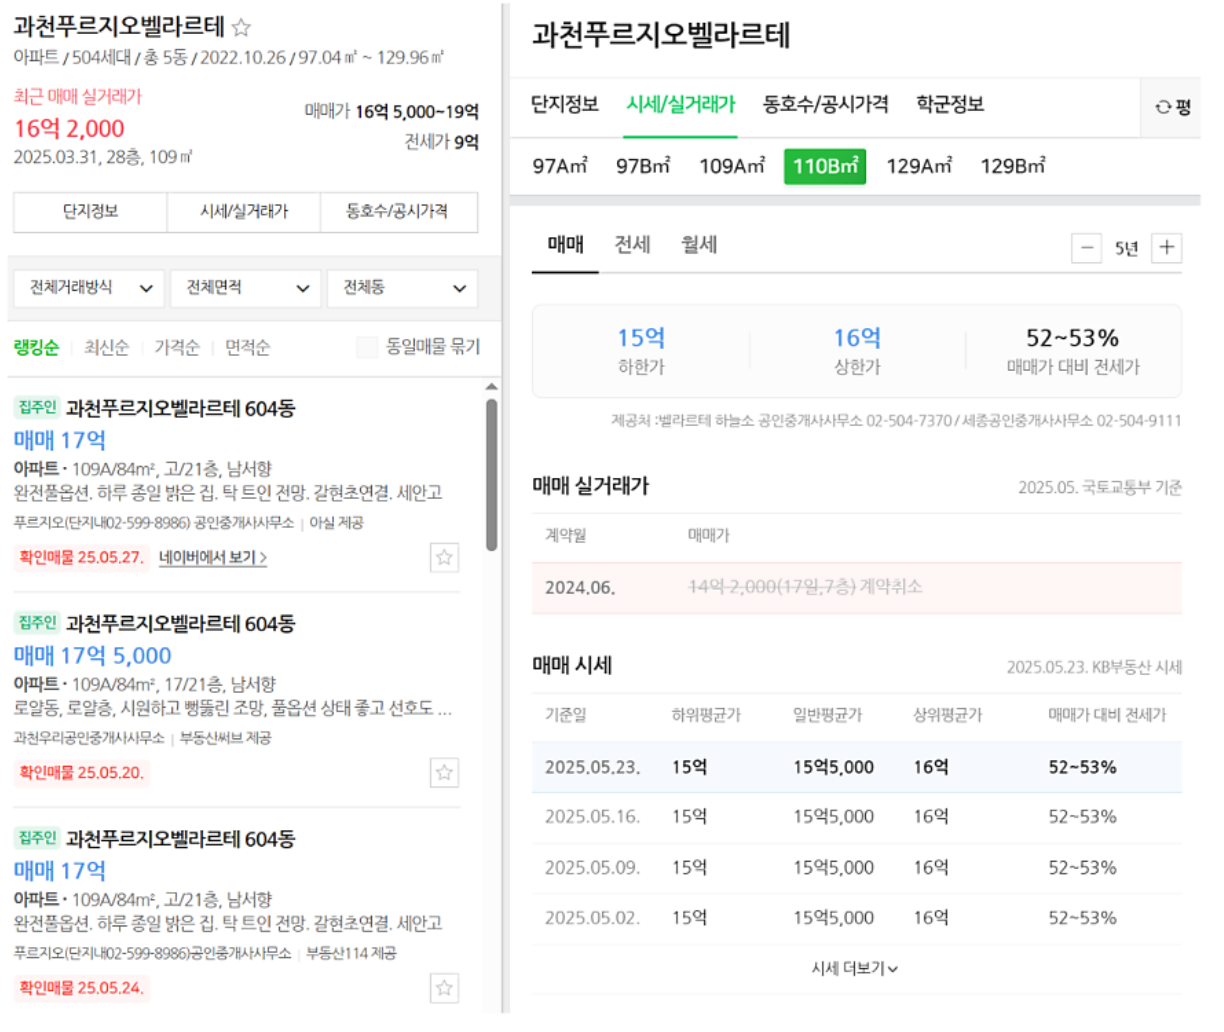The image size is (1224, 1032).
Task: Click the plus icon to extend the 5년 period
Action: pos(1167,247)
